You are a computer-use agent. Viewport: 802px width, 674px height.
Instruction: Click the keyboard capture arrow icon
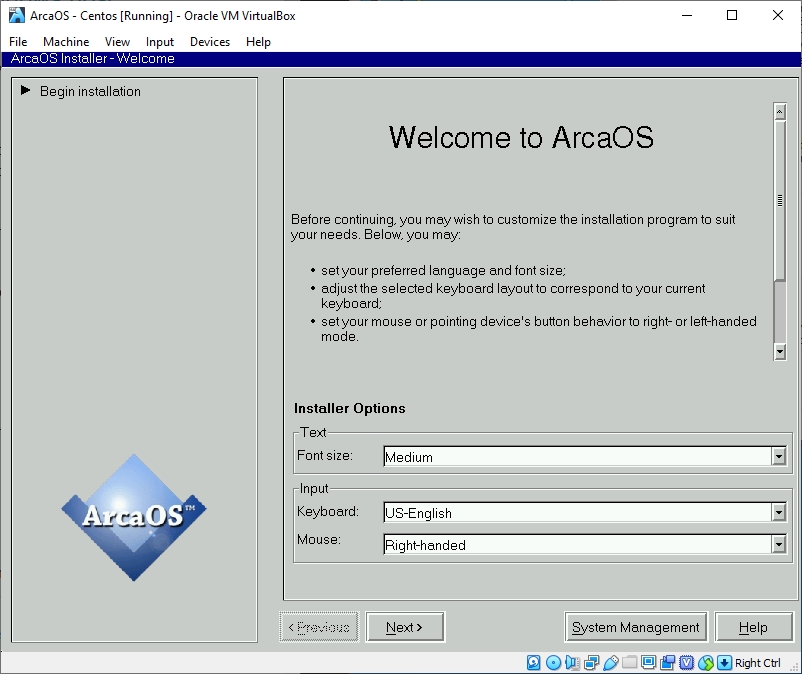pyautogui.click(x=724, y=663)
